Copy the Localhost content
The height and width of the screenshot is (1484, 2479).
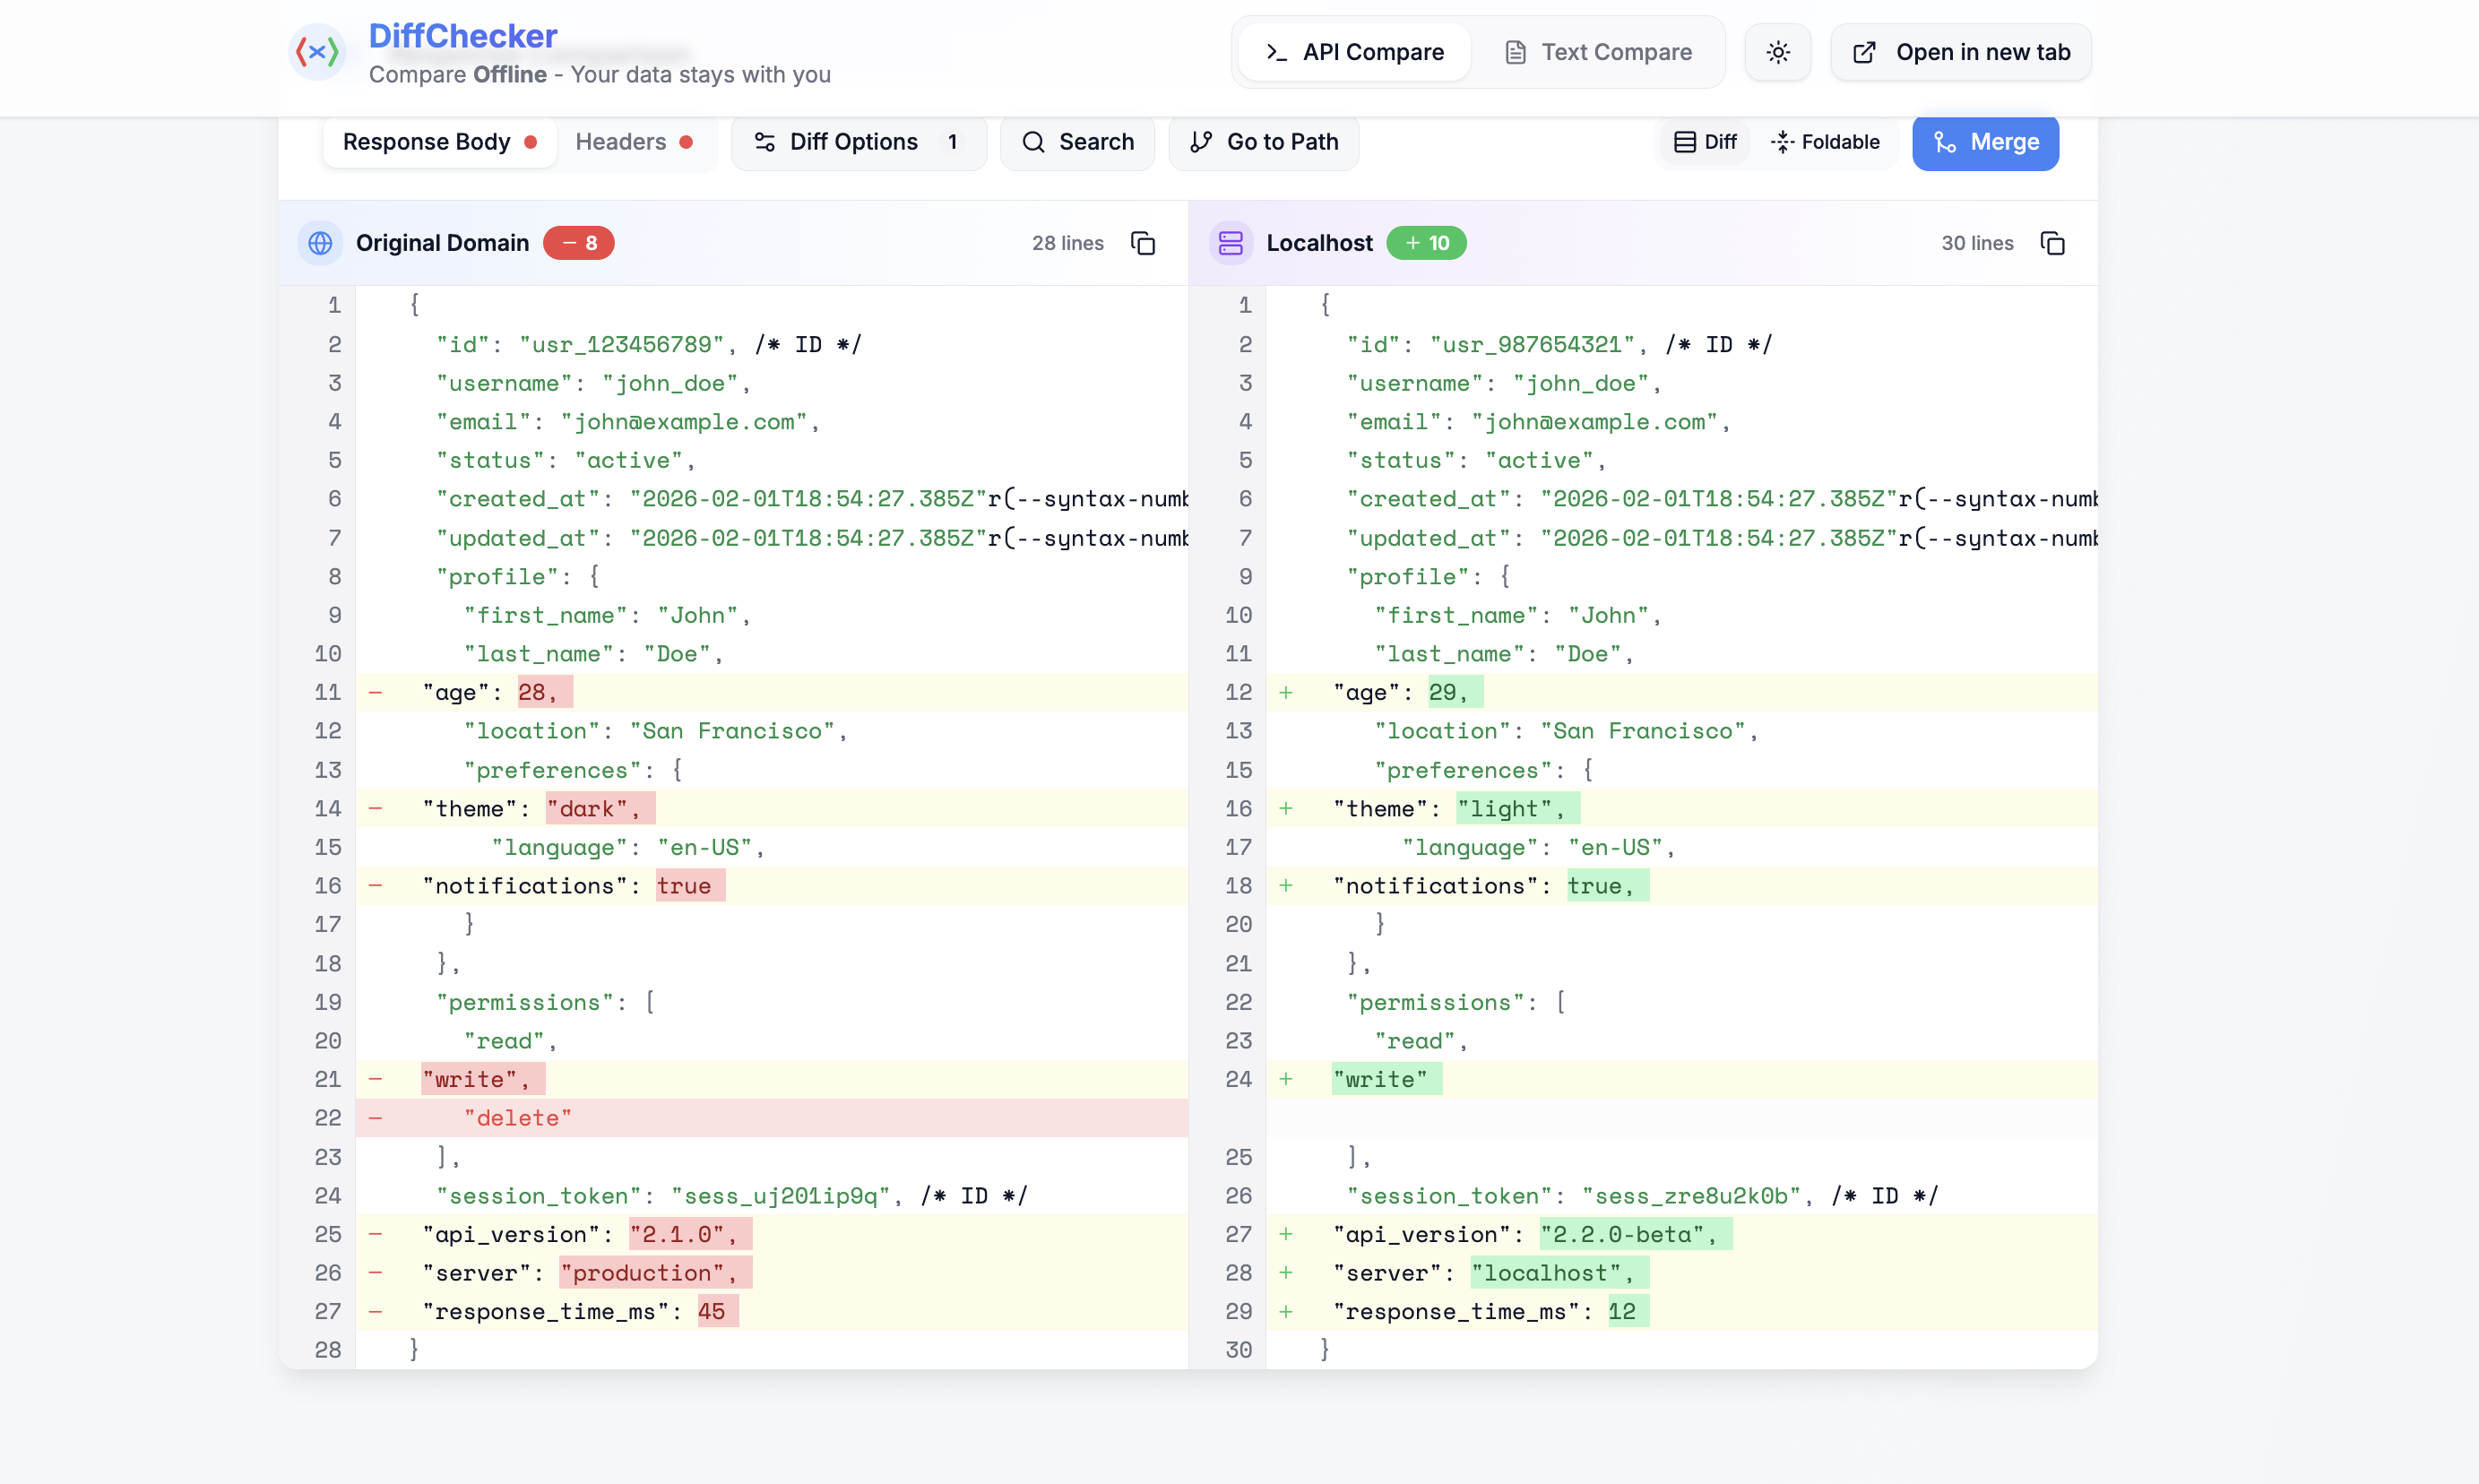point(2052,242)
